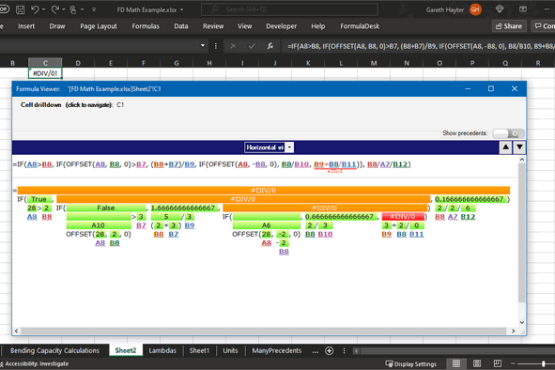
Task: Switch to the Lambdas sheet tab
Action: point(162,351)
